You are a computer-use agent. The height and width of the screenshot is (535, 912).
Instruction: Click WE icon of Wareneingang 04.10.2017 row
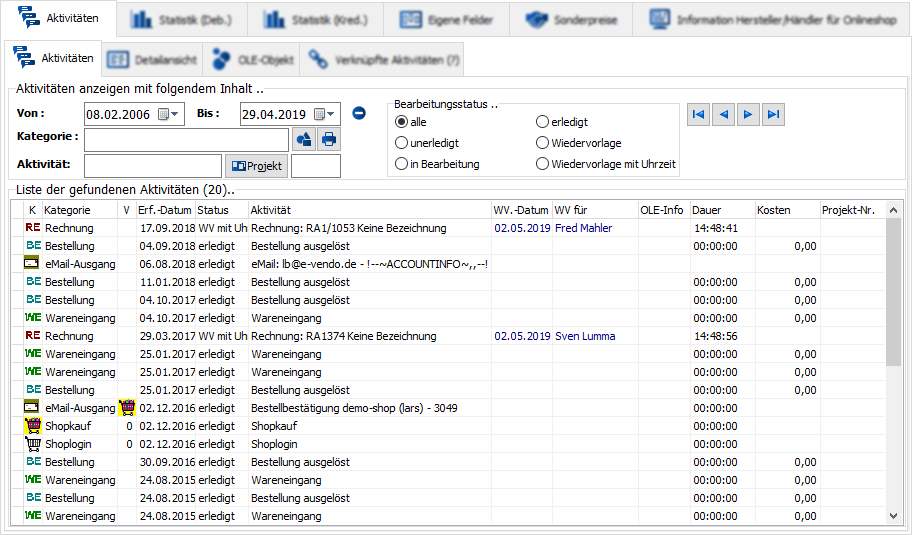click(x=33, y=318)
